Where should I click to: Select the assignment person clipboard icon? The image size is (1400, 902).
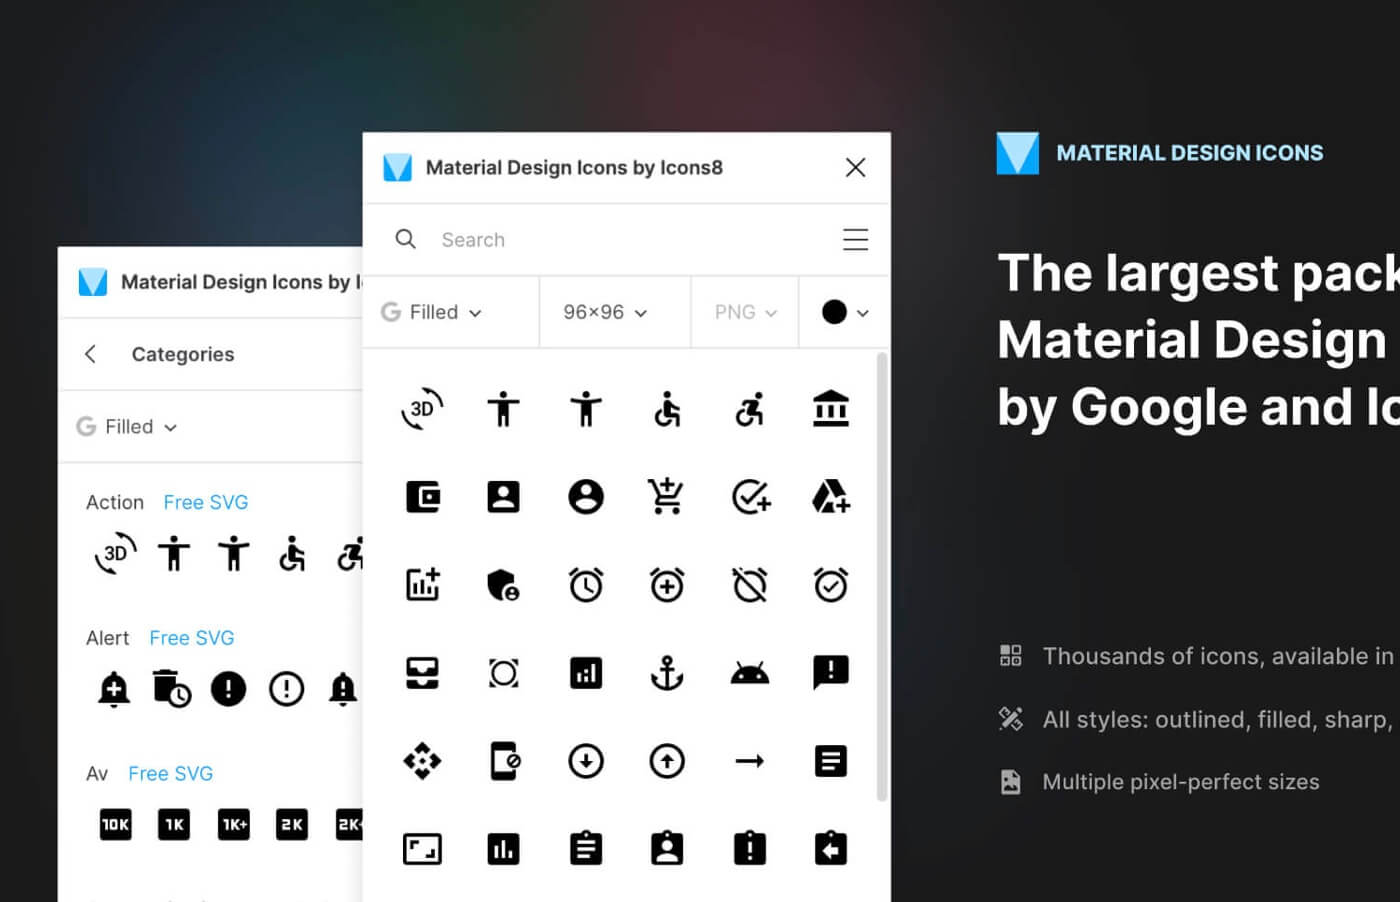click(x=667, y=848)
